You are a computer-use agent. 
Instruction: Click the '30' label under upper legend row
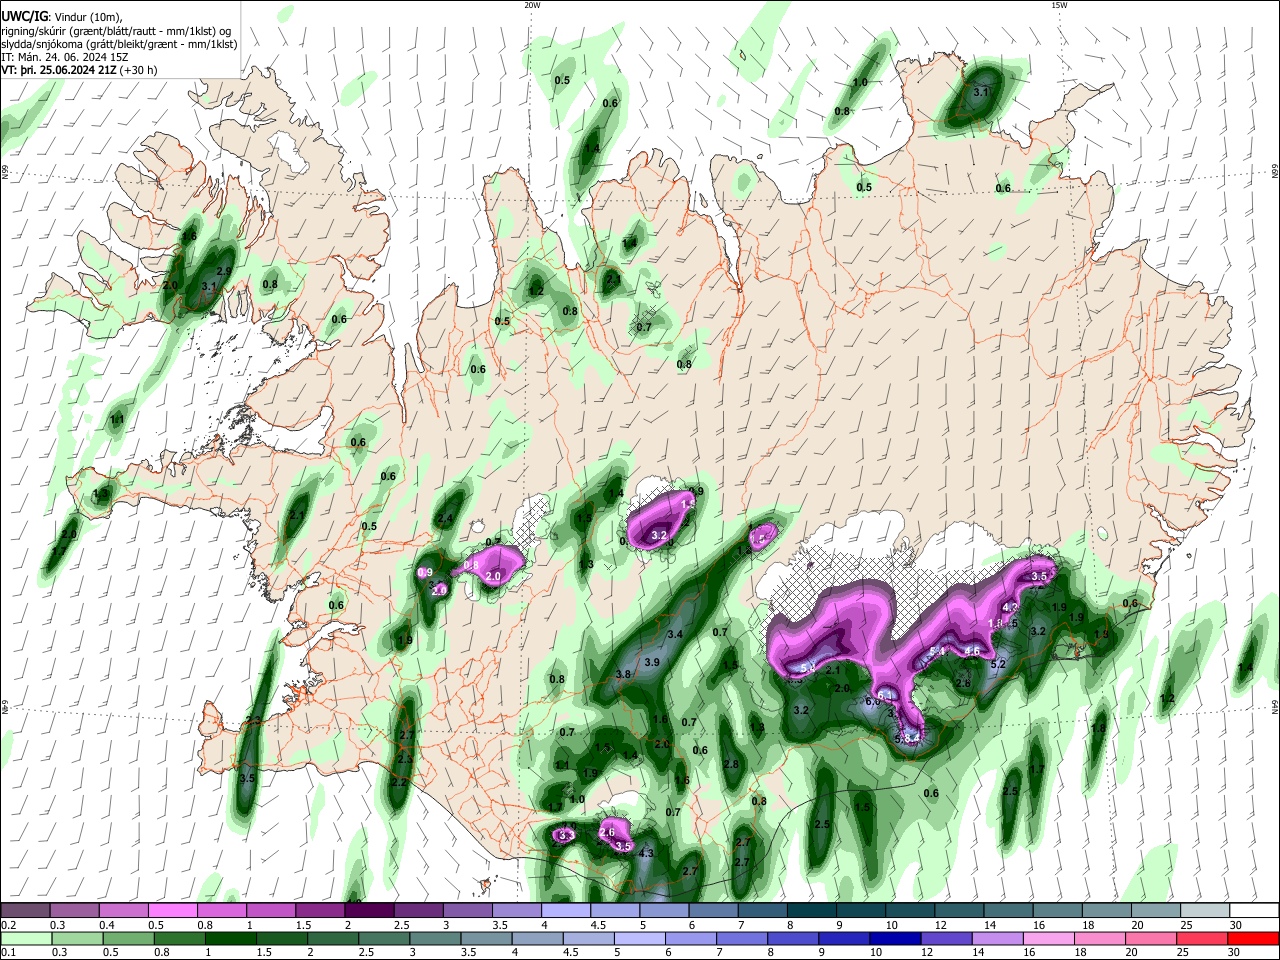(x=1236, y=925)
